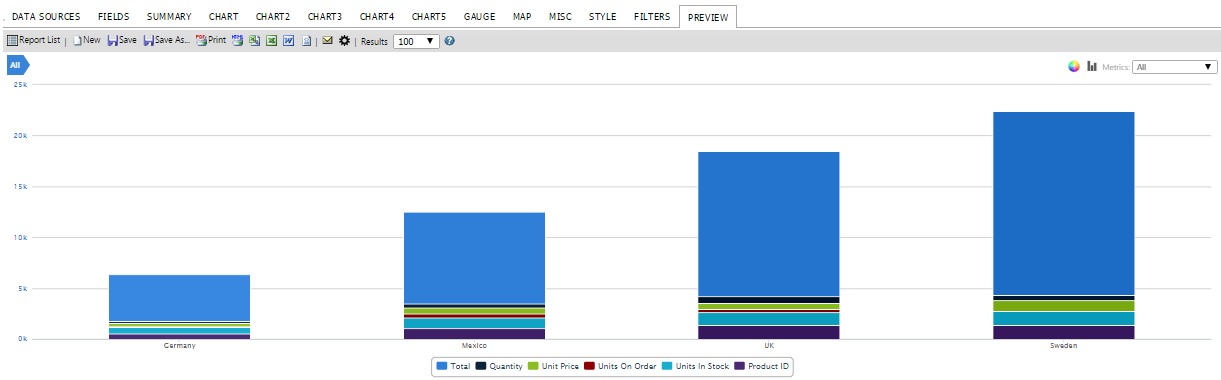Click the Mexico axis label
The height and width of the screenshot is (380, 1221).
pyautogui.click(x=474, y=346)
